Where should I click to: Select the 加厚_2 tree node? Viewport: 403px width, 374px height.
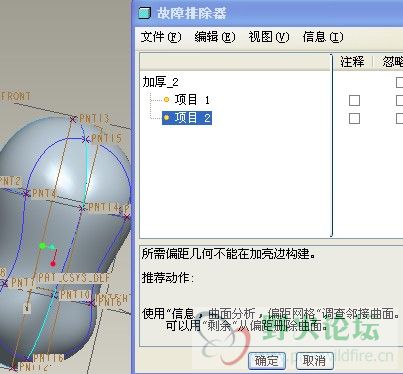click(x=160, y=82)
